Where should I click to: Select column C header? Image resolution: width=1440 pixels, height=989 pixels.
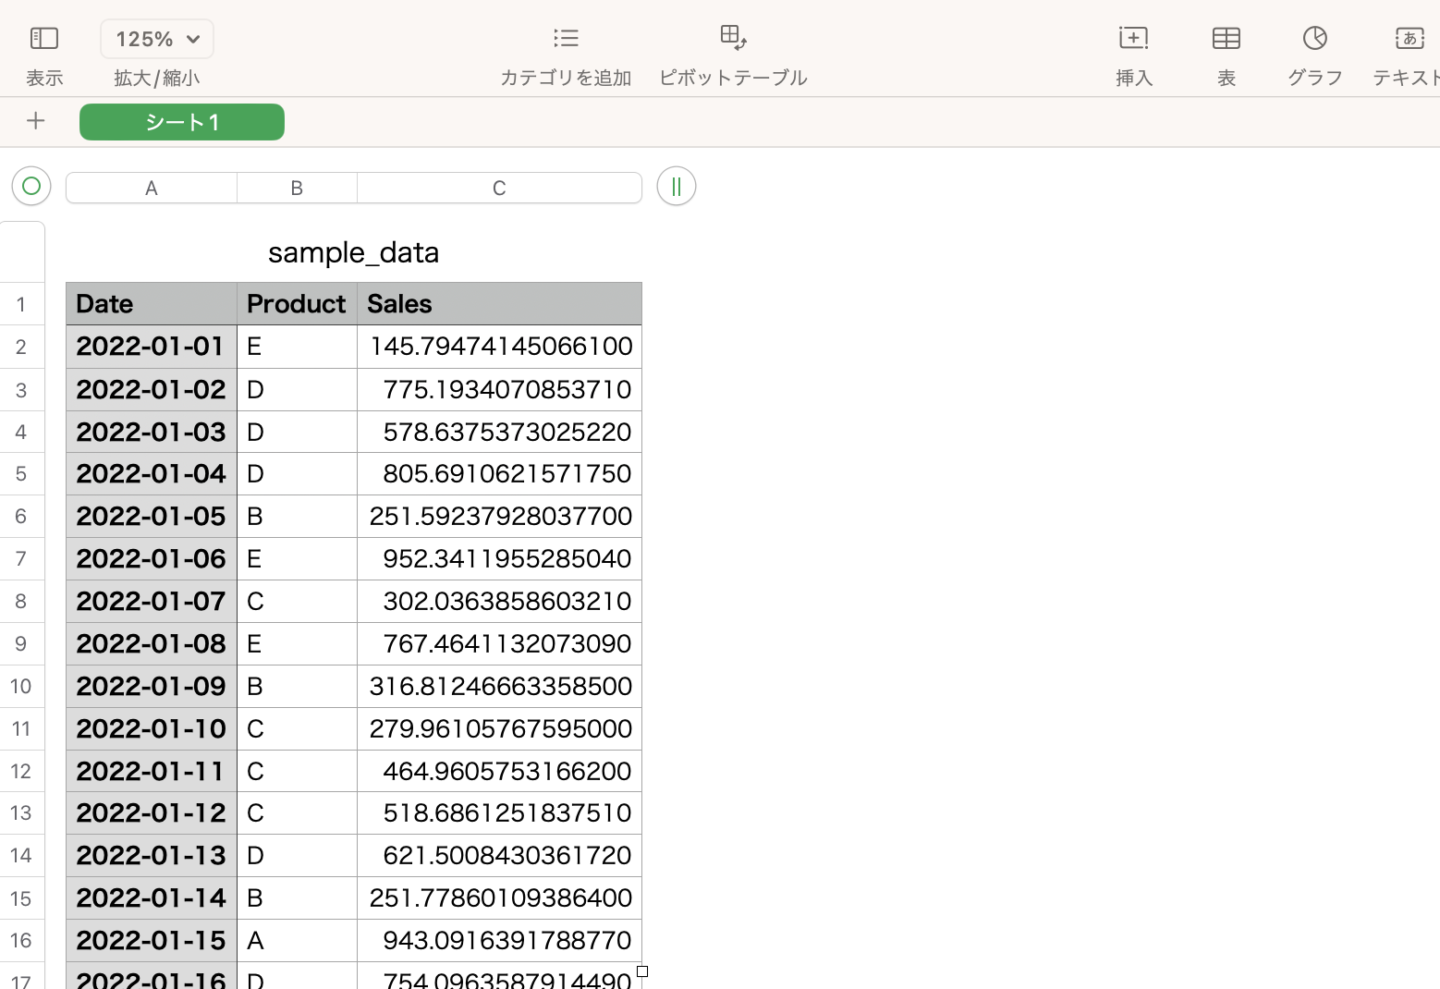[499, 188]
